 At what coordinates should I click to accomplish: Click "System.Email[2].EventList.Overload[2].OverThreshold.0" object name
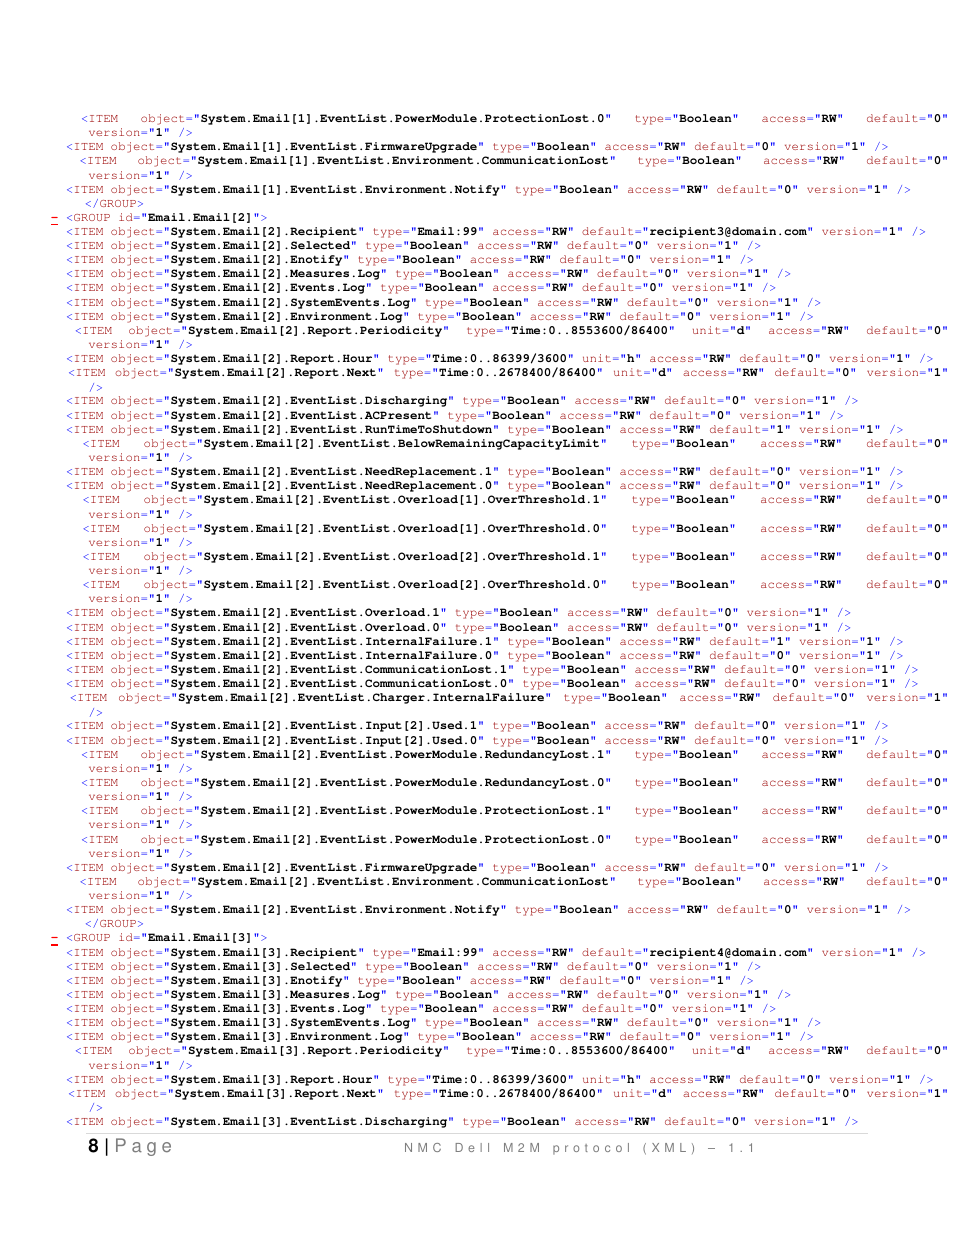pyautogui.click(x=403, y=585)
